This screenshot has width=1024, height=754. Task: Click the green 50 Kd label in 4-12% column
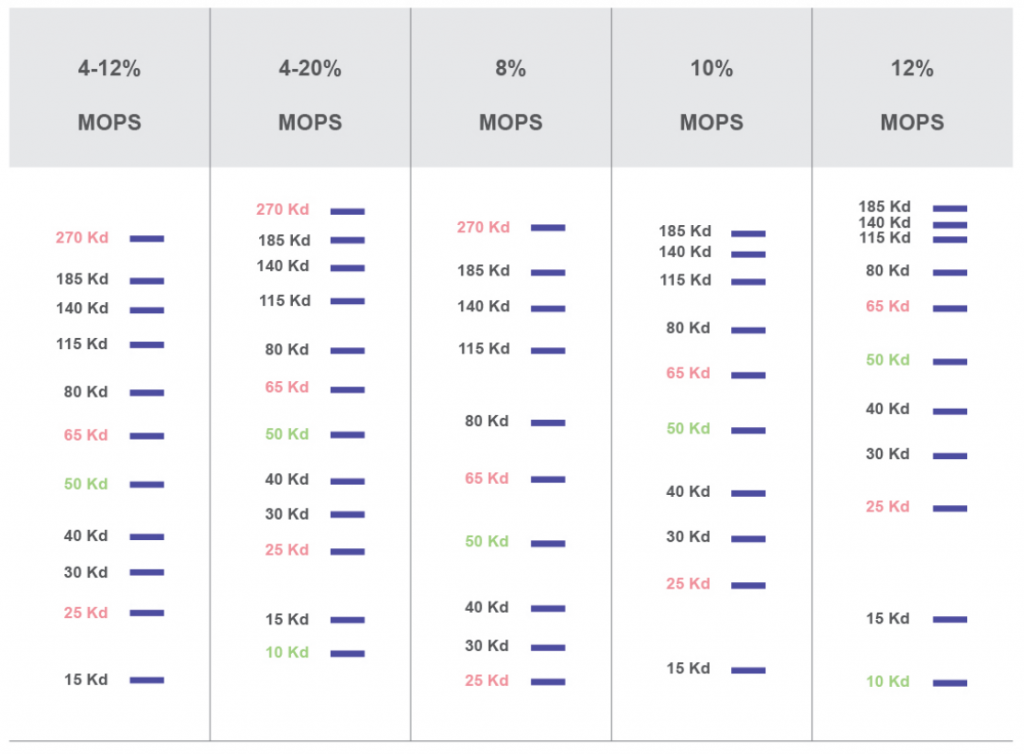(x=86, y=484)
